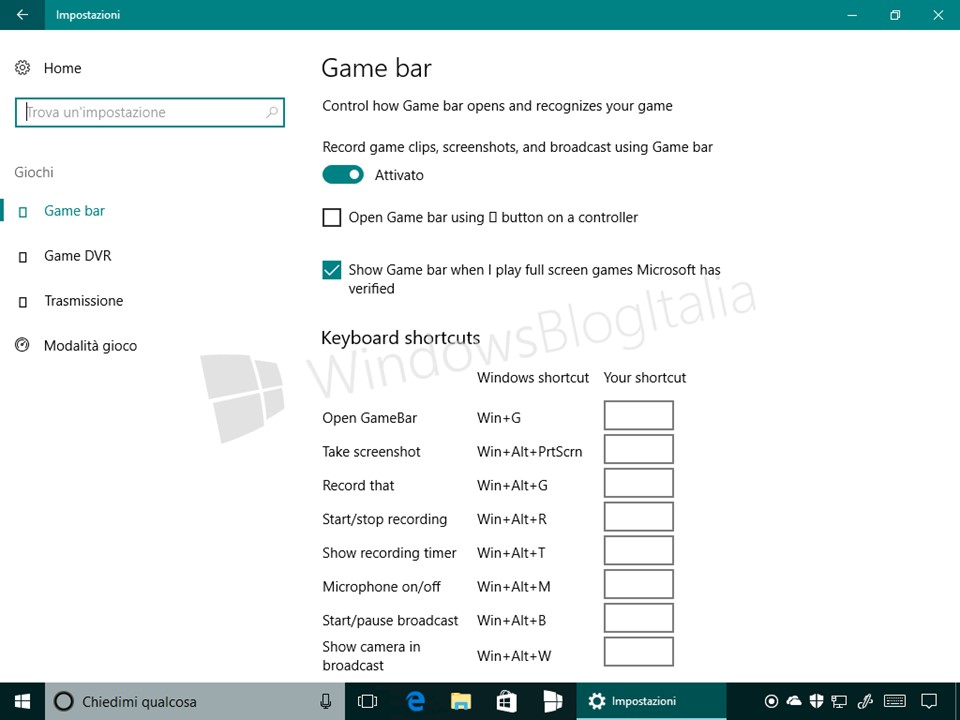Open the white four-pane app pinned after Store
960x720 pixels.
click(x=552, y=701)
